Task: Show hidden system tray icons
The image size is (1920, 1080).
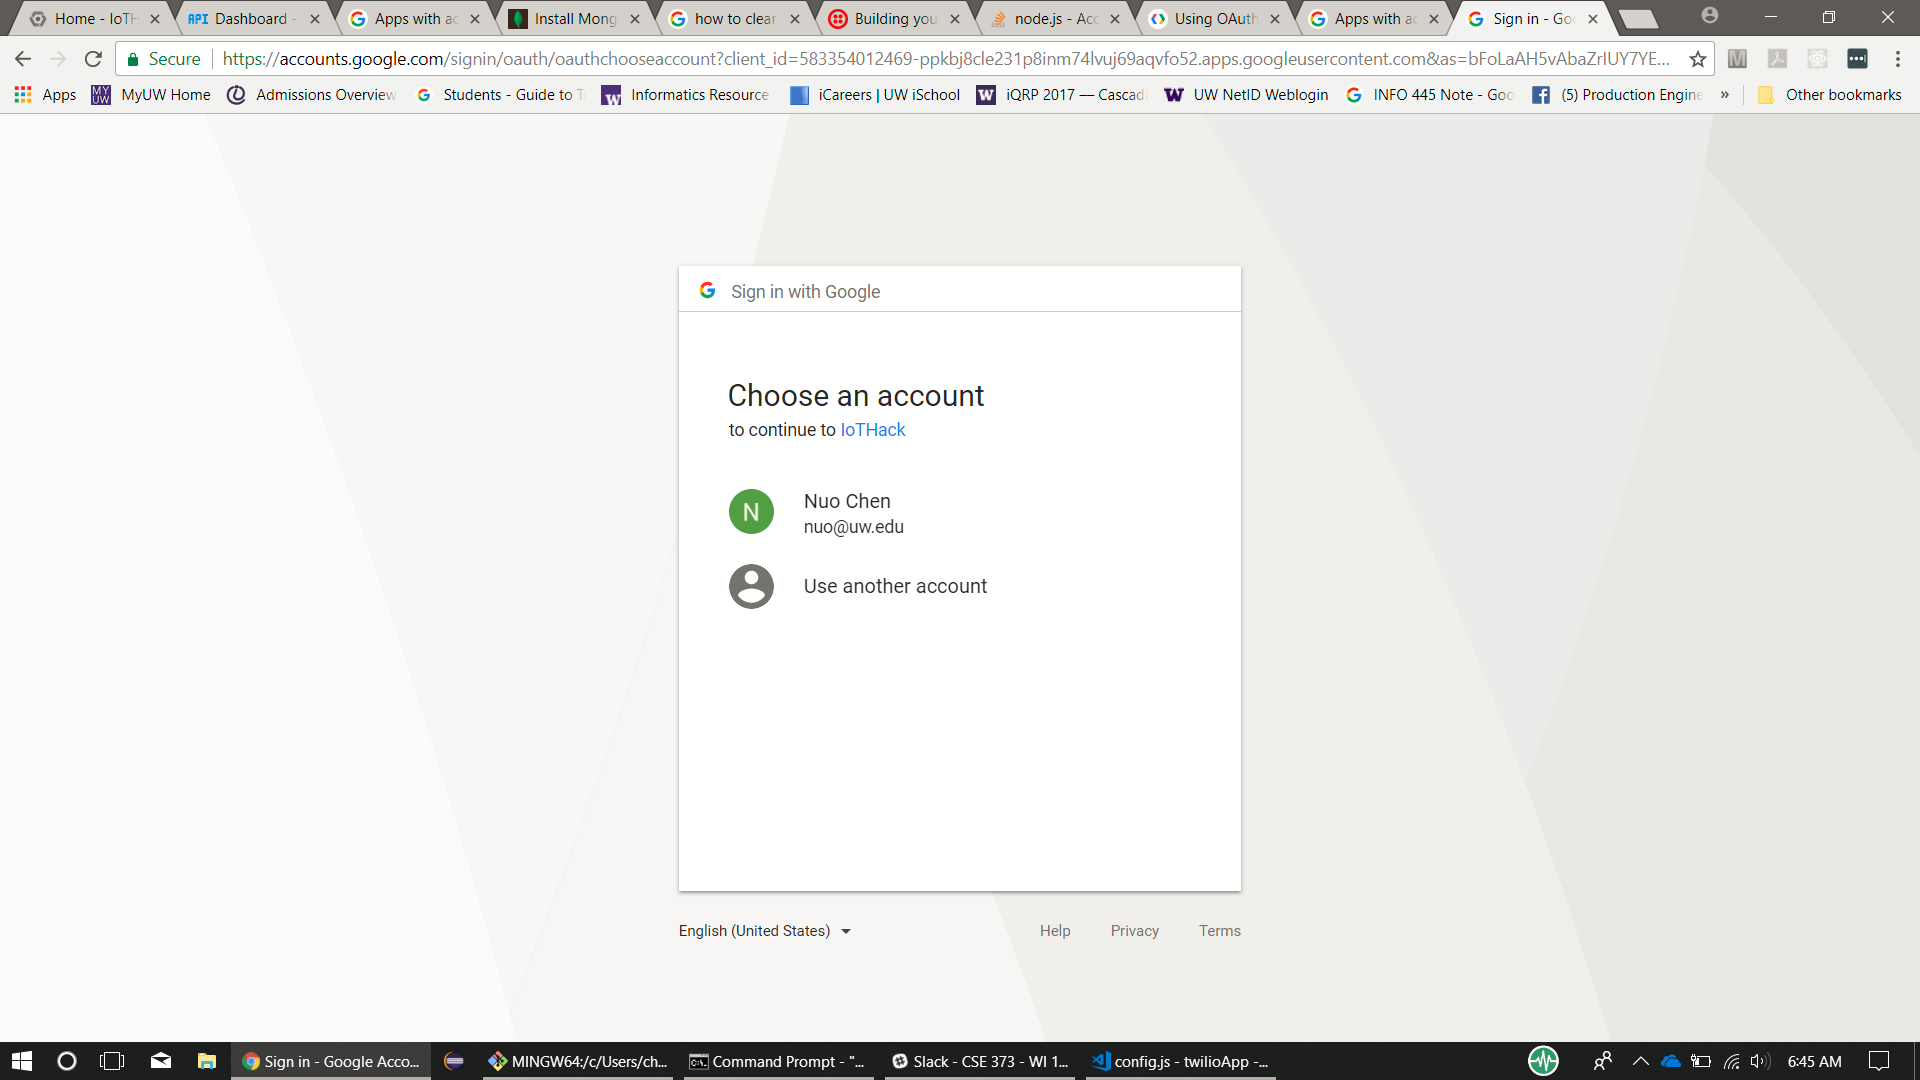Action: [x=1640, y=1061]
